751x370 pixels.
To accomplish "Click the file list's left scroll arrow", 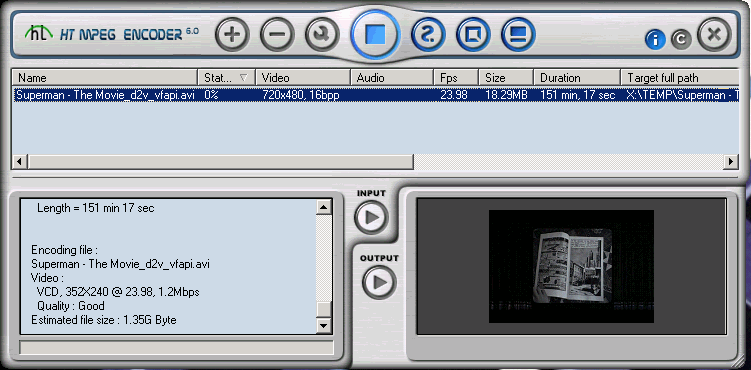I will pos(20,162).
